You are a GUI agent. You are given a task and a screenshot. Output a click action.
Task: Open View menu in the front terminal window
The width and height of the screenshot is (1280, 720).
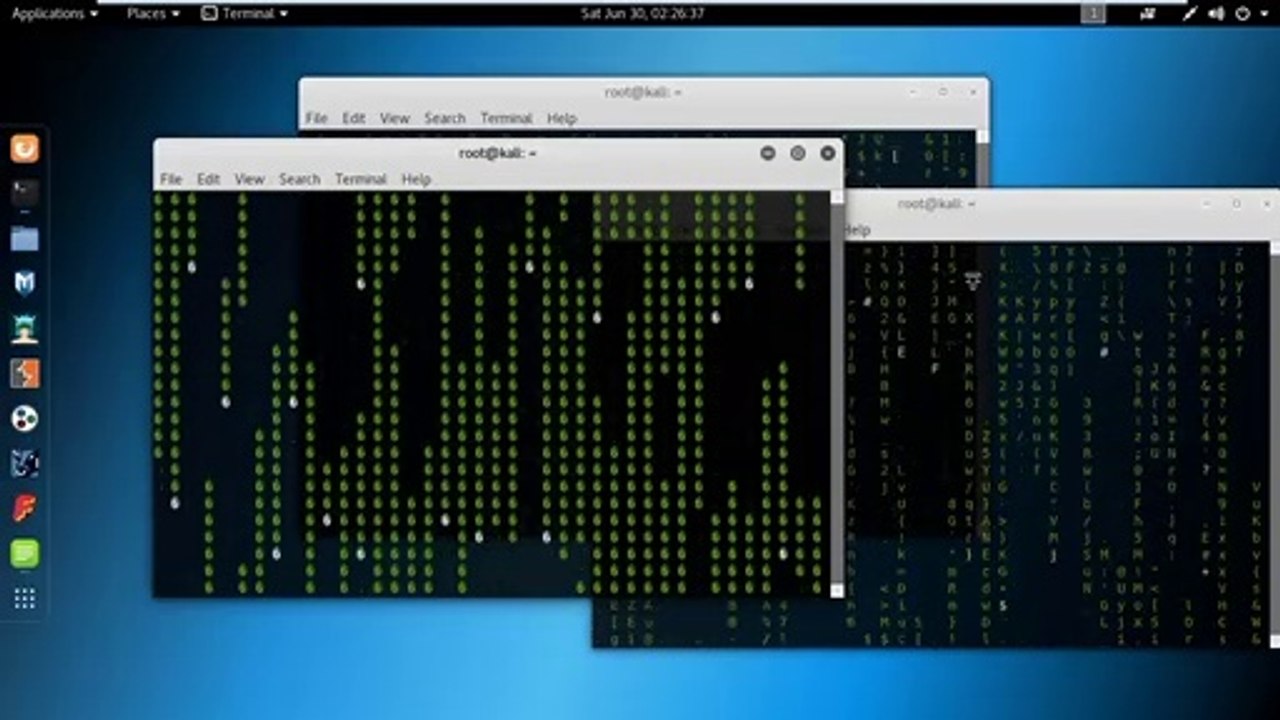coord(249,179)
